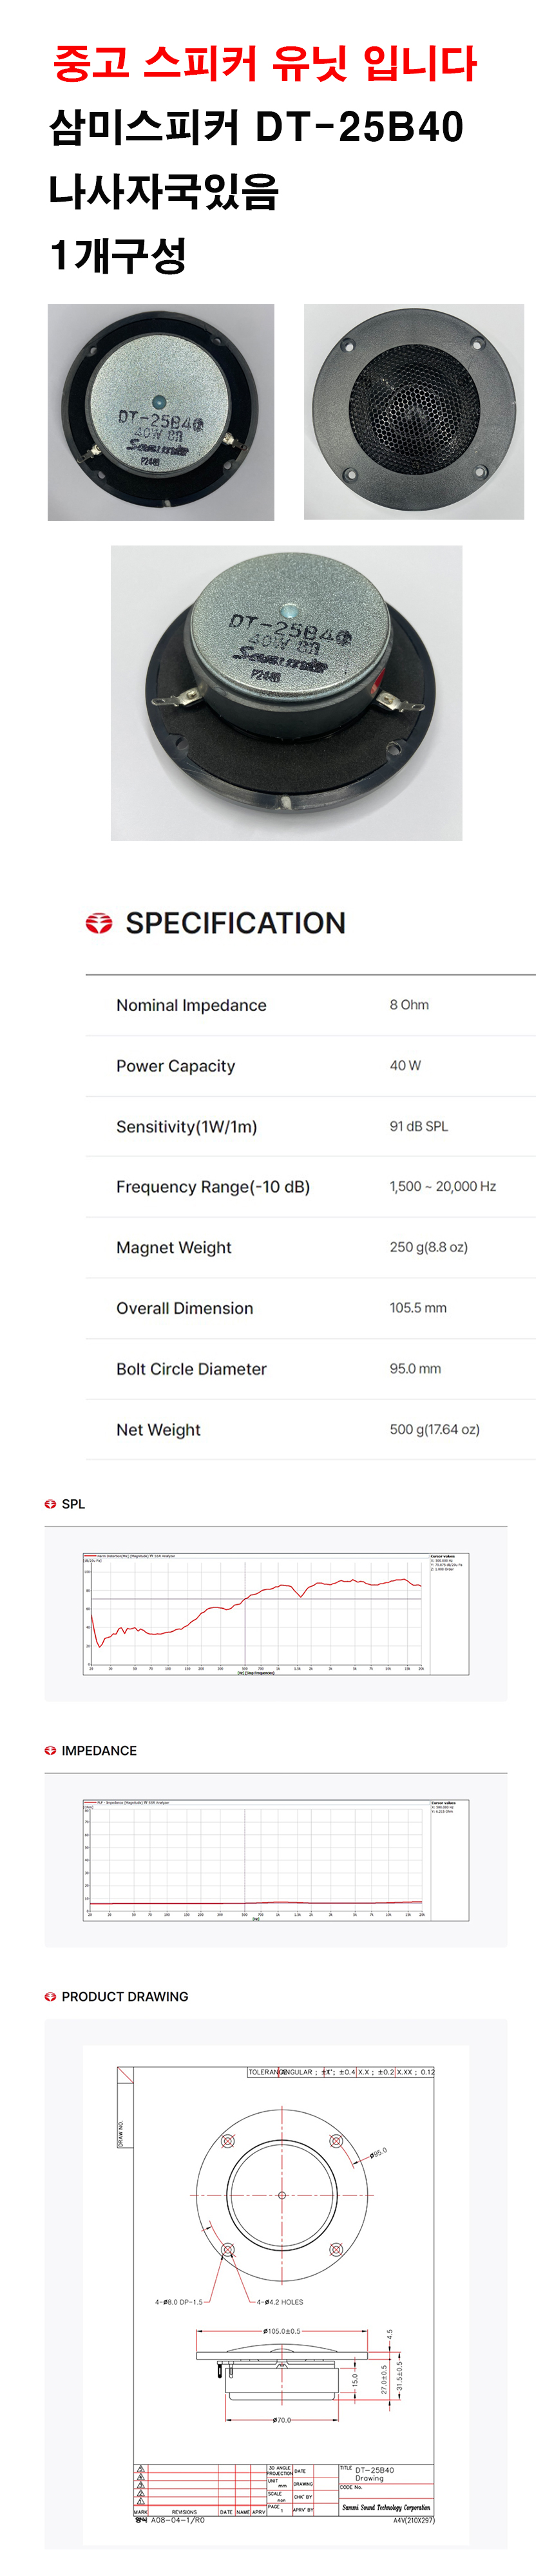Viewport: 554px width, 2576px height.
Task: Click the Magnet Weight row label
Action: point(173,1247)
